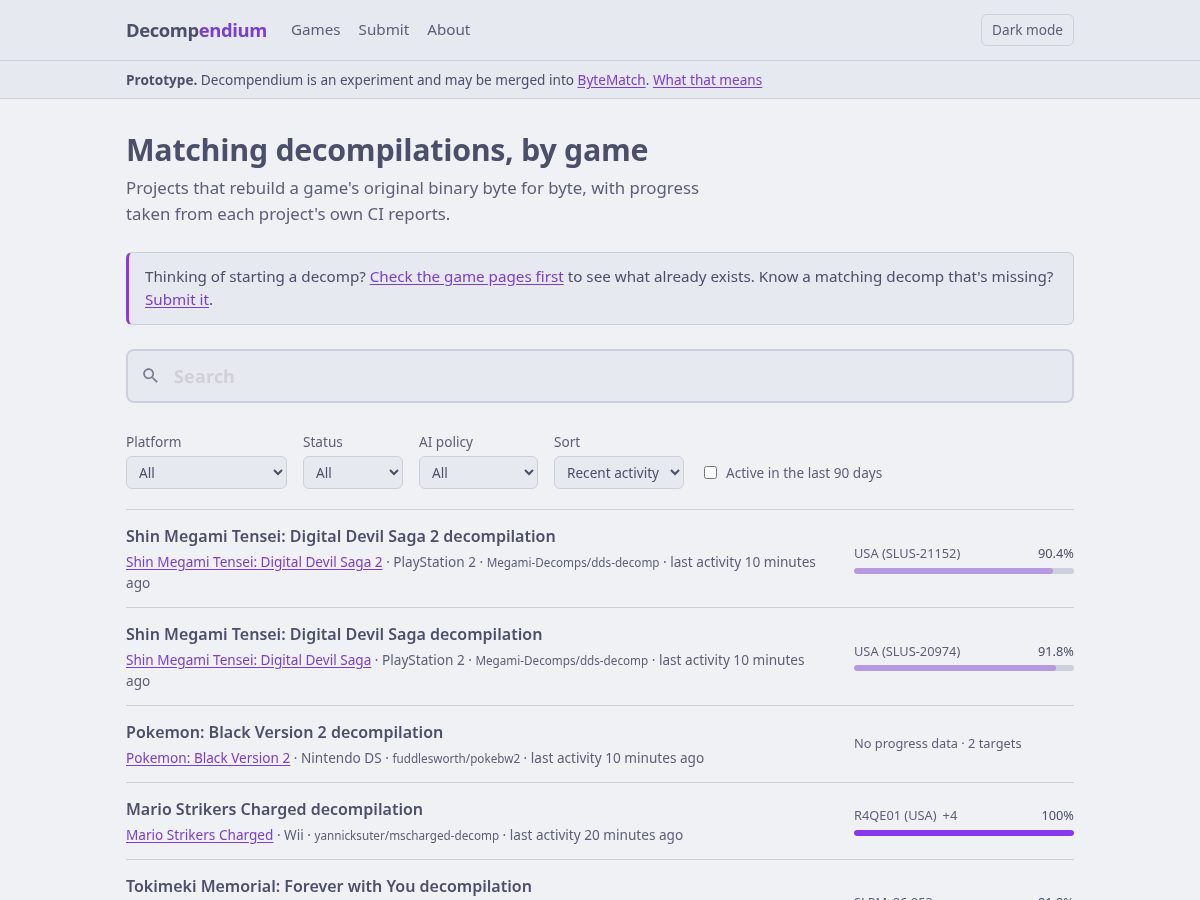
Task: Click 'Tokimeki Memorial: Forever with You decompilation' title
Action: [x=329, y=886]
